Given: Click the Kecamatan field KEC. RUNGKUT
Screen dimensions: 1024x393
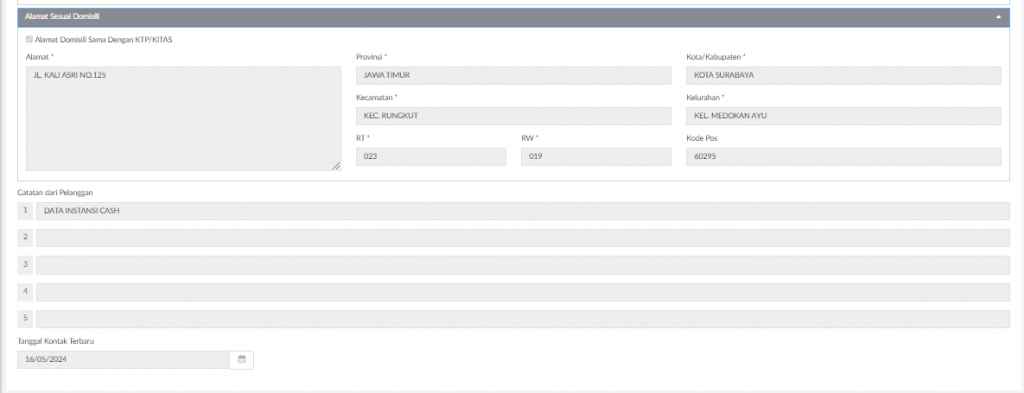Looking at the screenshot, I should (x=513, y=116).
